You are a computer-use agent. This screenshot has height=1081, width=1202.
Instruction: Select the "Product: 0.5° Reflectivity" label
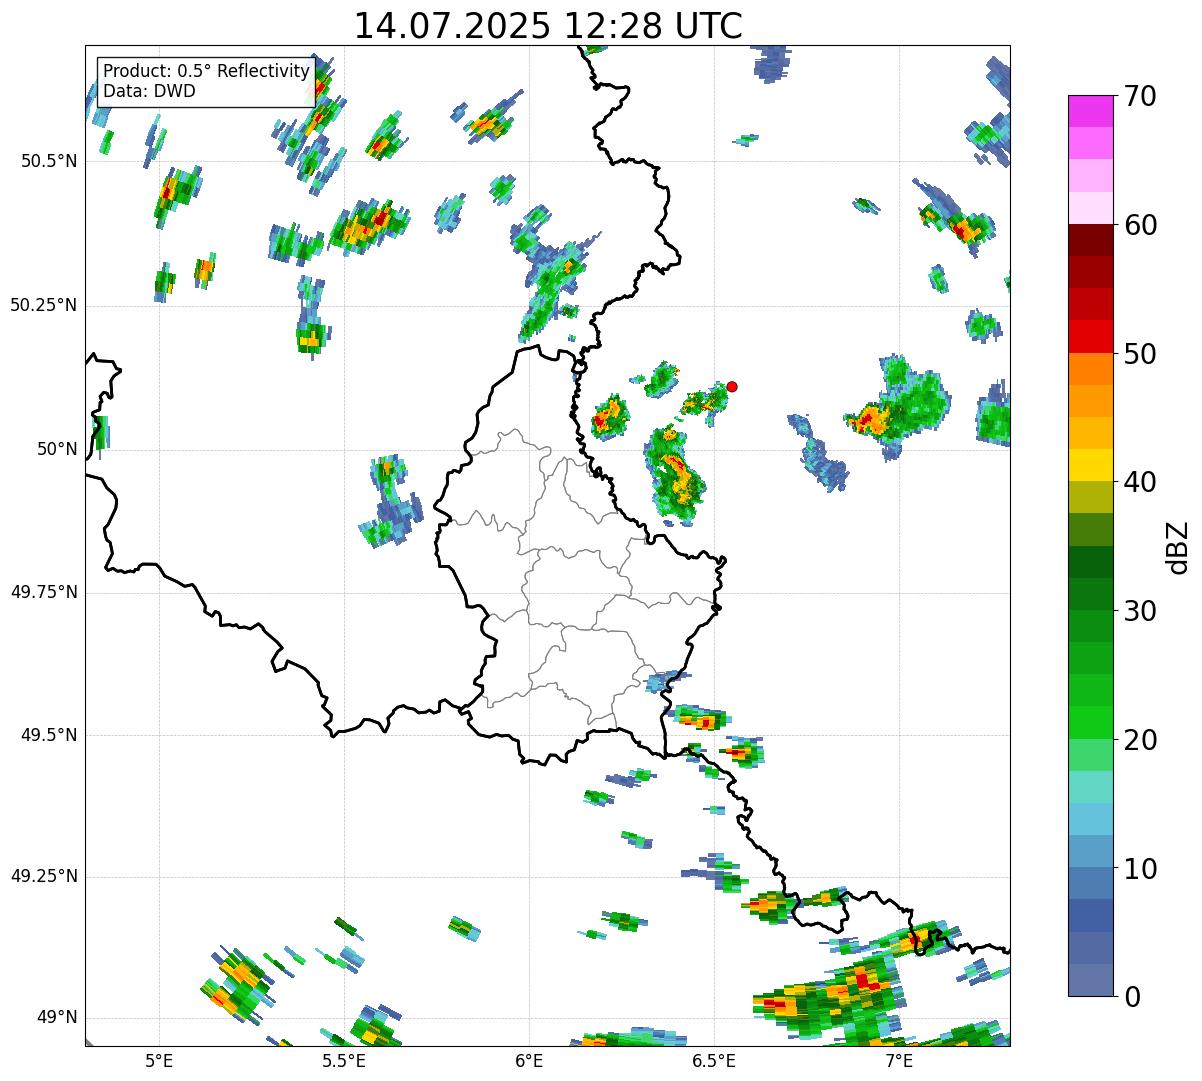206,72
